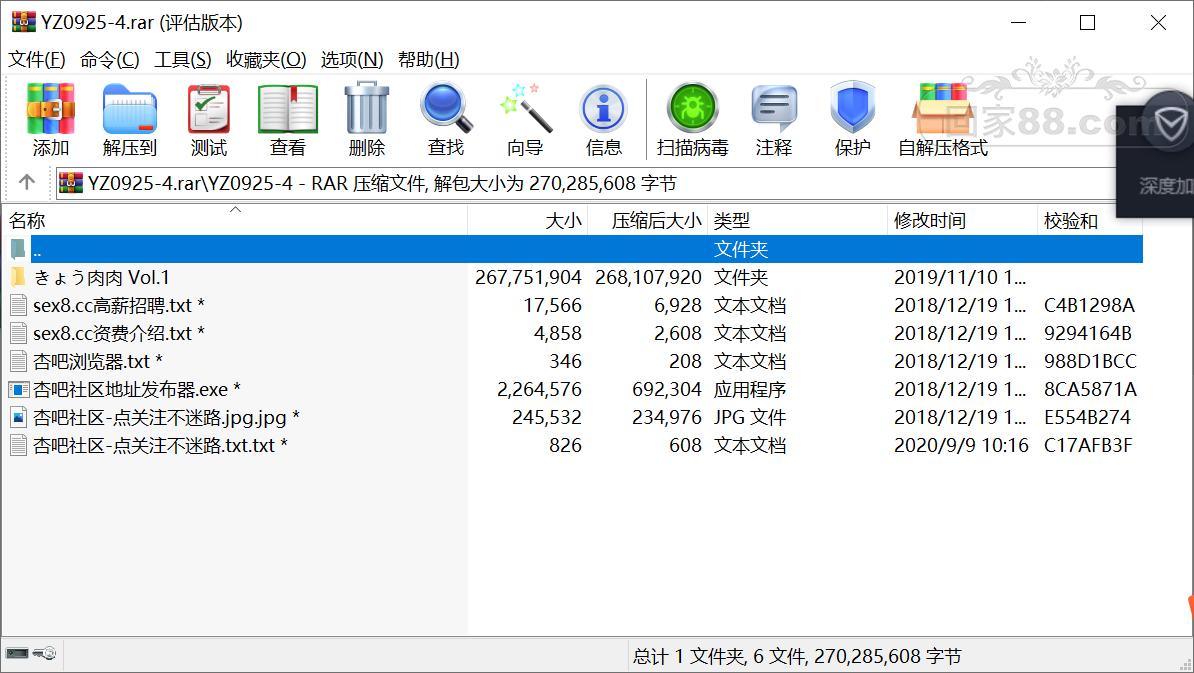Open the 选项(N) menu

[352, 59]
